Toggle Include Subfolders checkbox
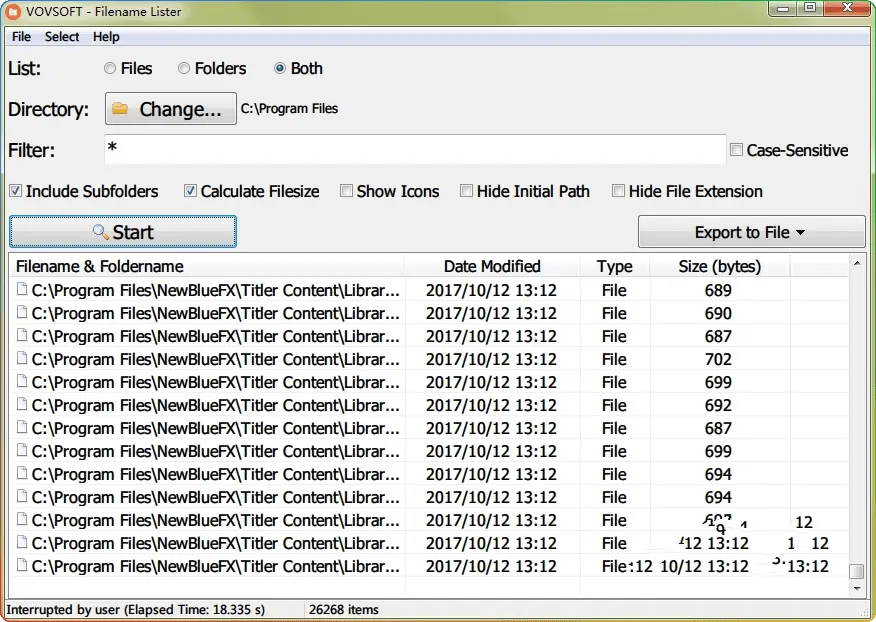The height and width of the screenshot is (622, 876). pyautogui.click(x=16, y=191)
